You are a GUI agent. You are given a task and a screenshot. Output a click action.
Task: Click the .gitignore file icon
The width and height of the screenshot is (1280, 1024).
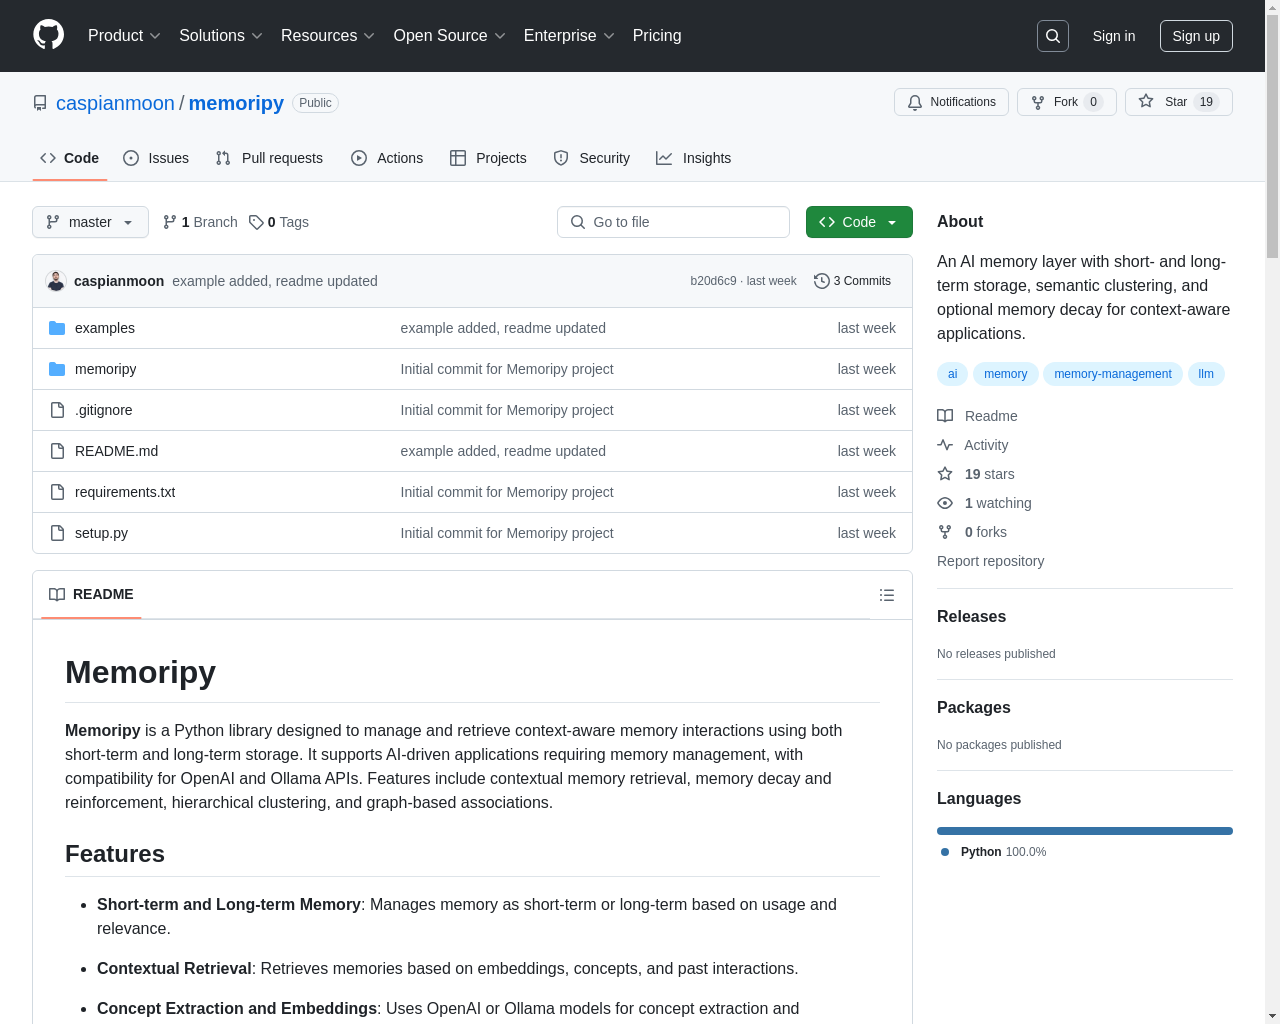57,410
